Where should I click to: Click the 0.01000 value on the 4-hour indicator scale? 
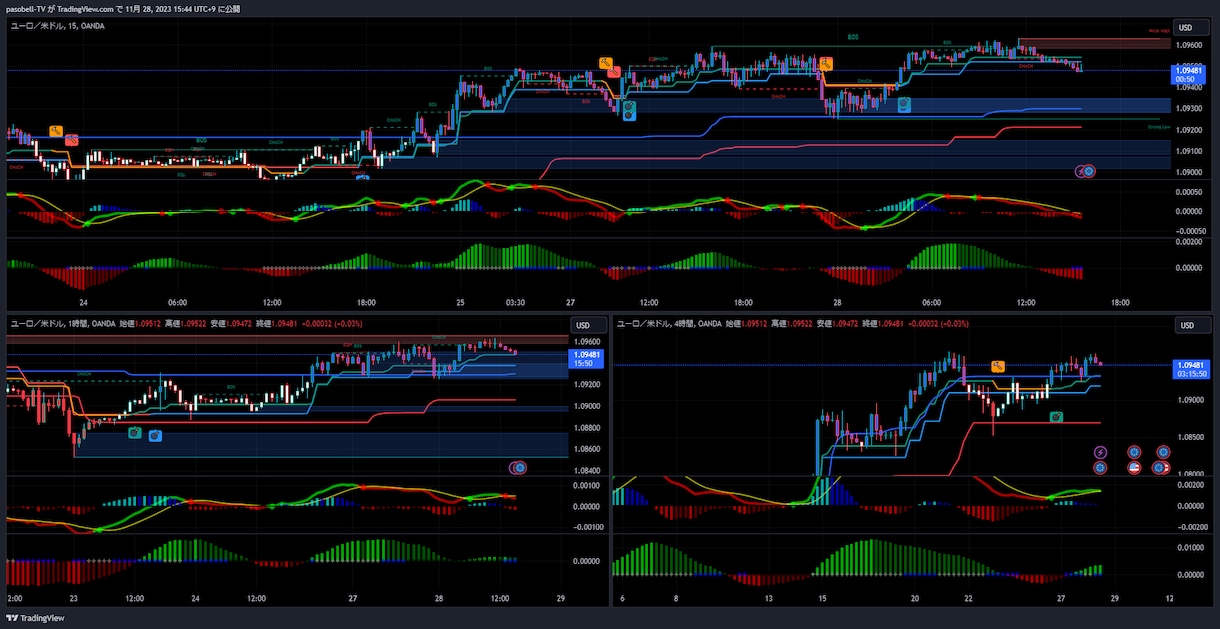(1190, 548)
